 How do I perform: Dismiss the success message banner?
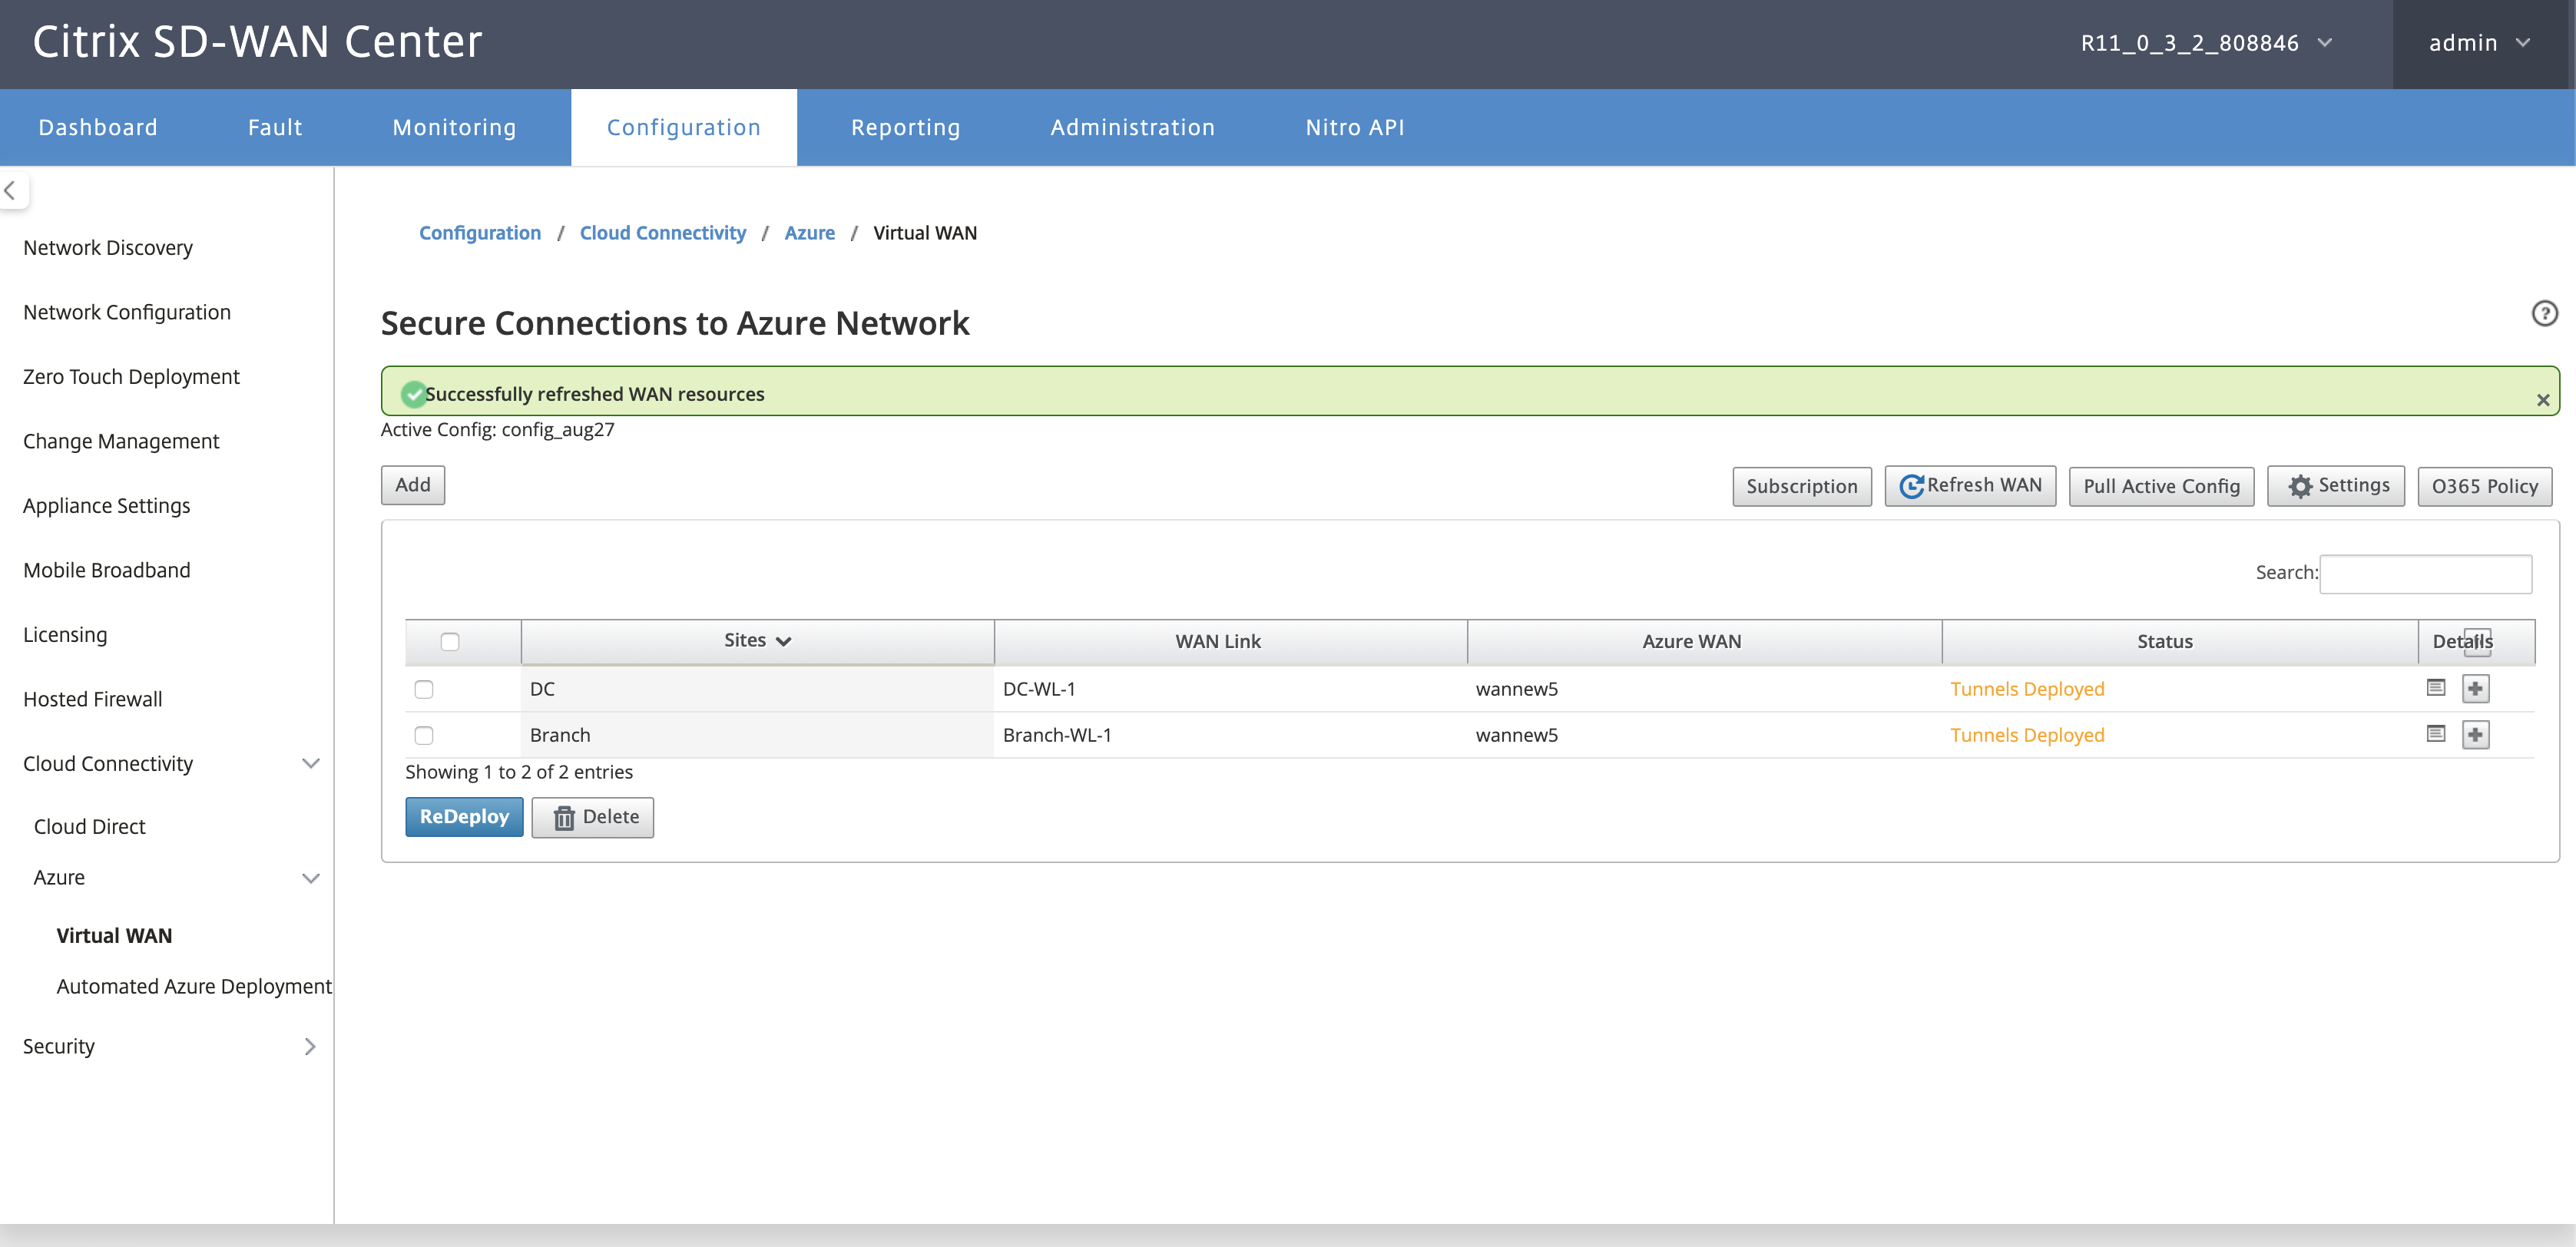pos(2543,400)
